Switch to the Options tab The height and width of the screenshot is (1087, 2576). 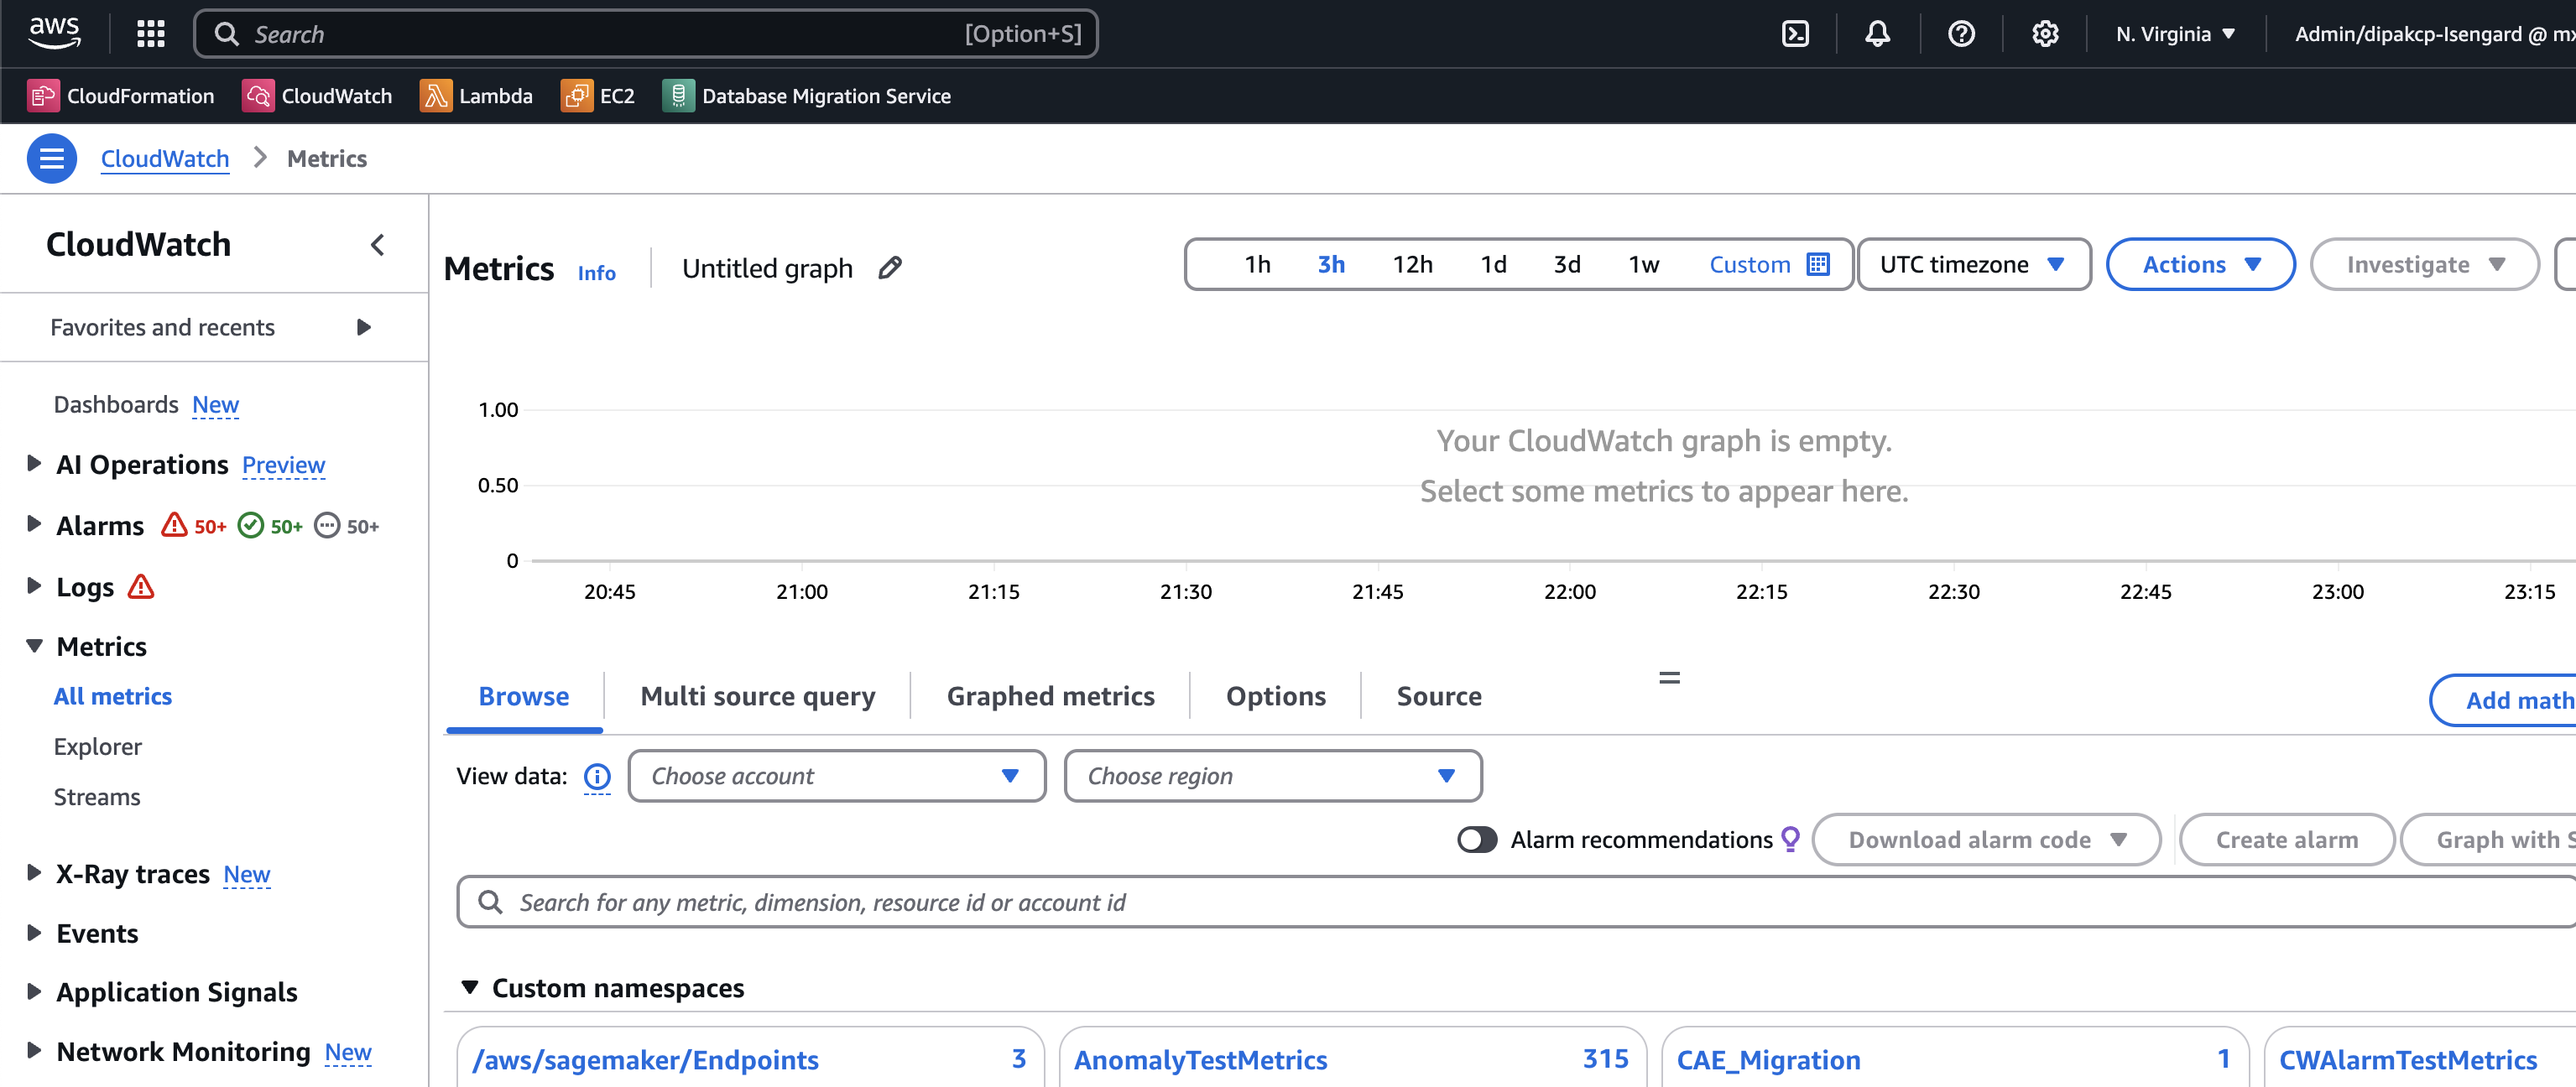pos(1275,696)
